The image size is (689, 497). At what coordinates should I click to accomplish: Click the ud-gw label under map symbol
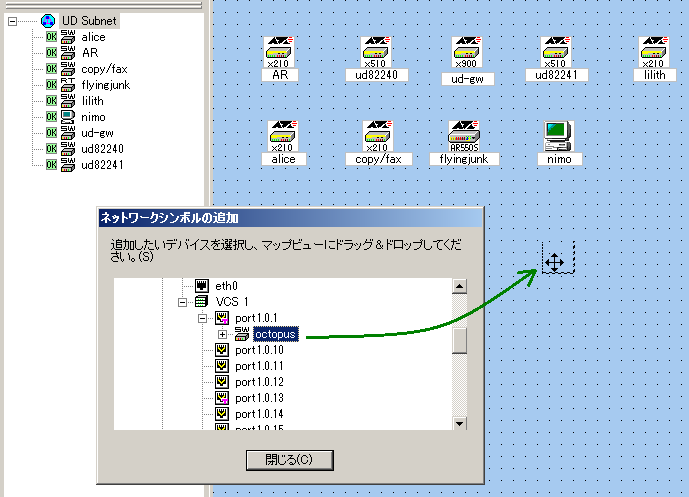pyautogui.click(x=467, y=79)
